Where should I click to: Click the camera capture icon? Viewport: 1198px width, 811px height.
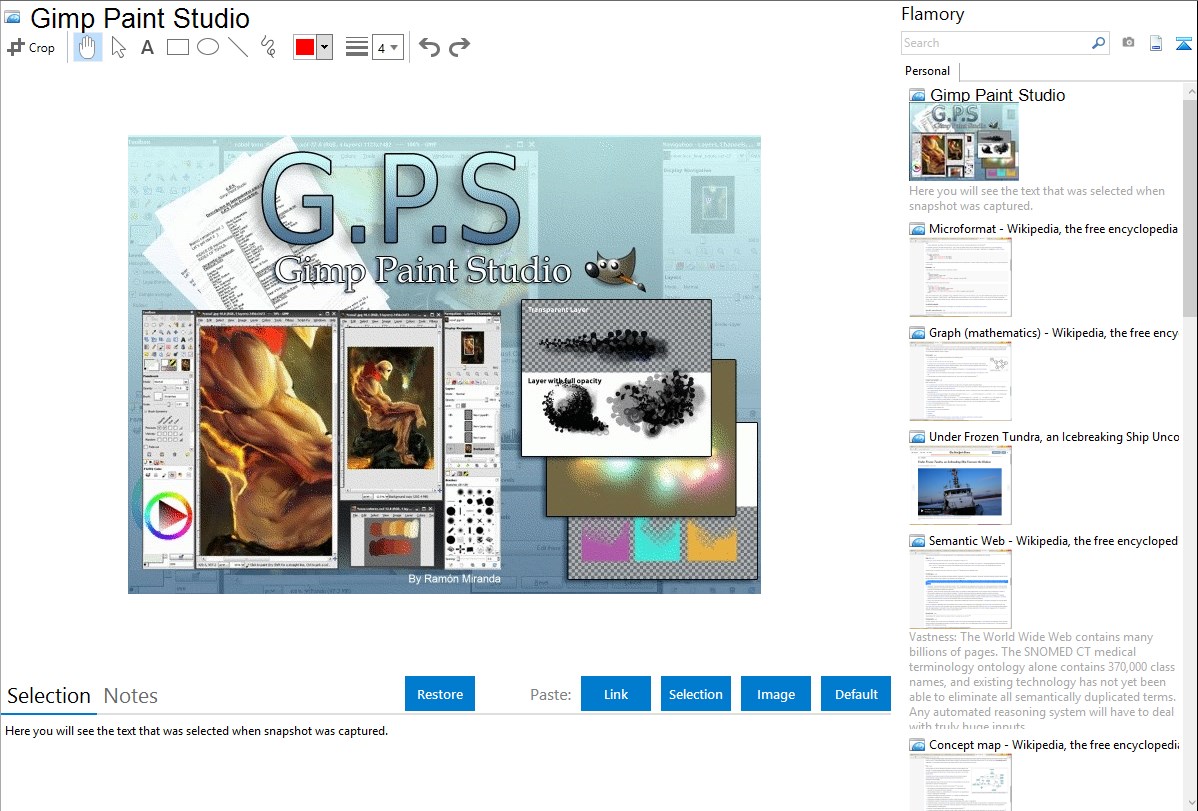[x=1128, y=43]
